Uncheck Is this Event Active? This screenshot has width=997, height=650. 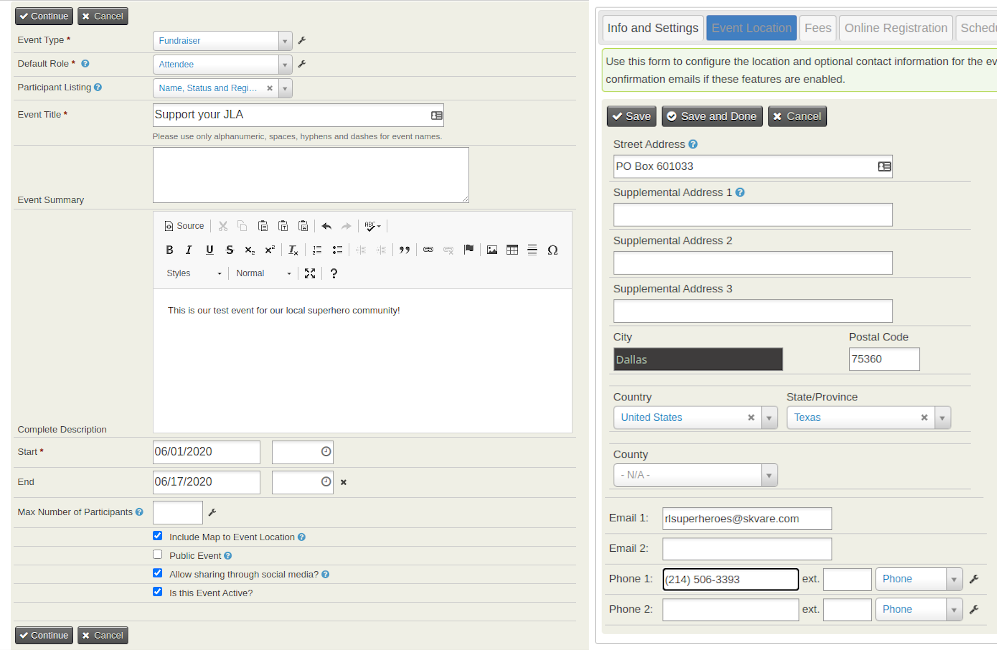[157, 590]
